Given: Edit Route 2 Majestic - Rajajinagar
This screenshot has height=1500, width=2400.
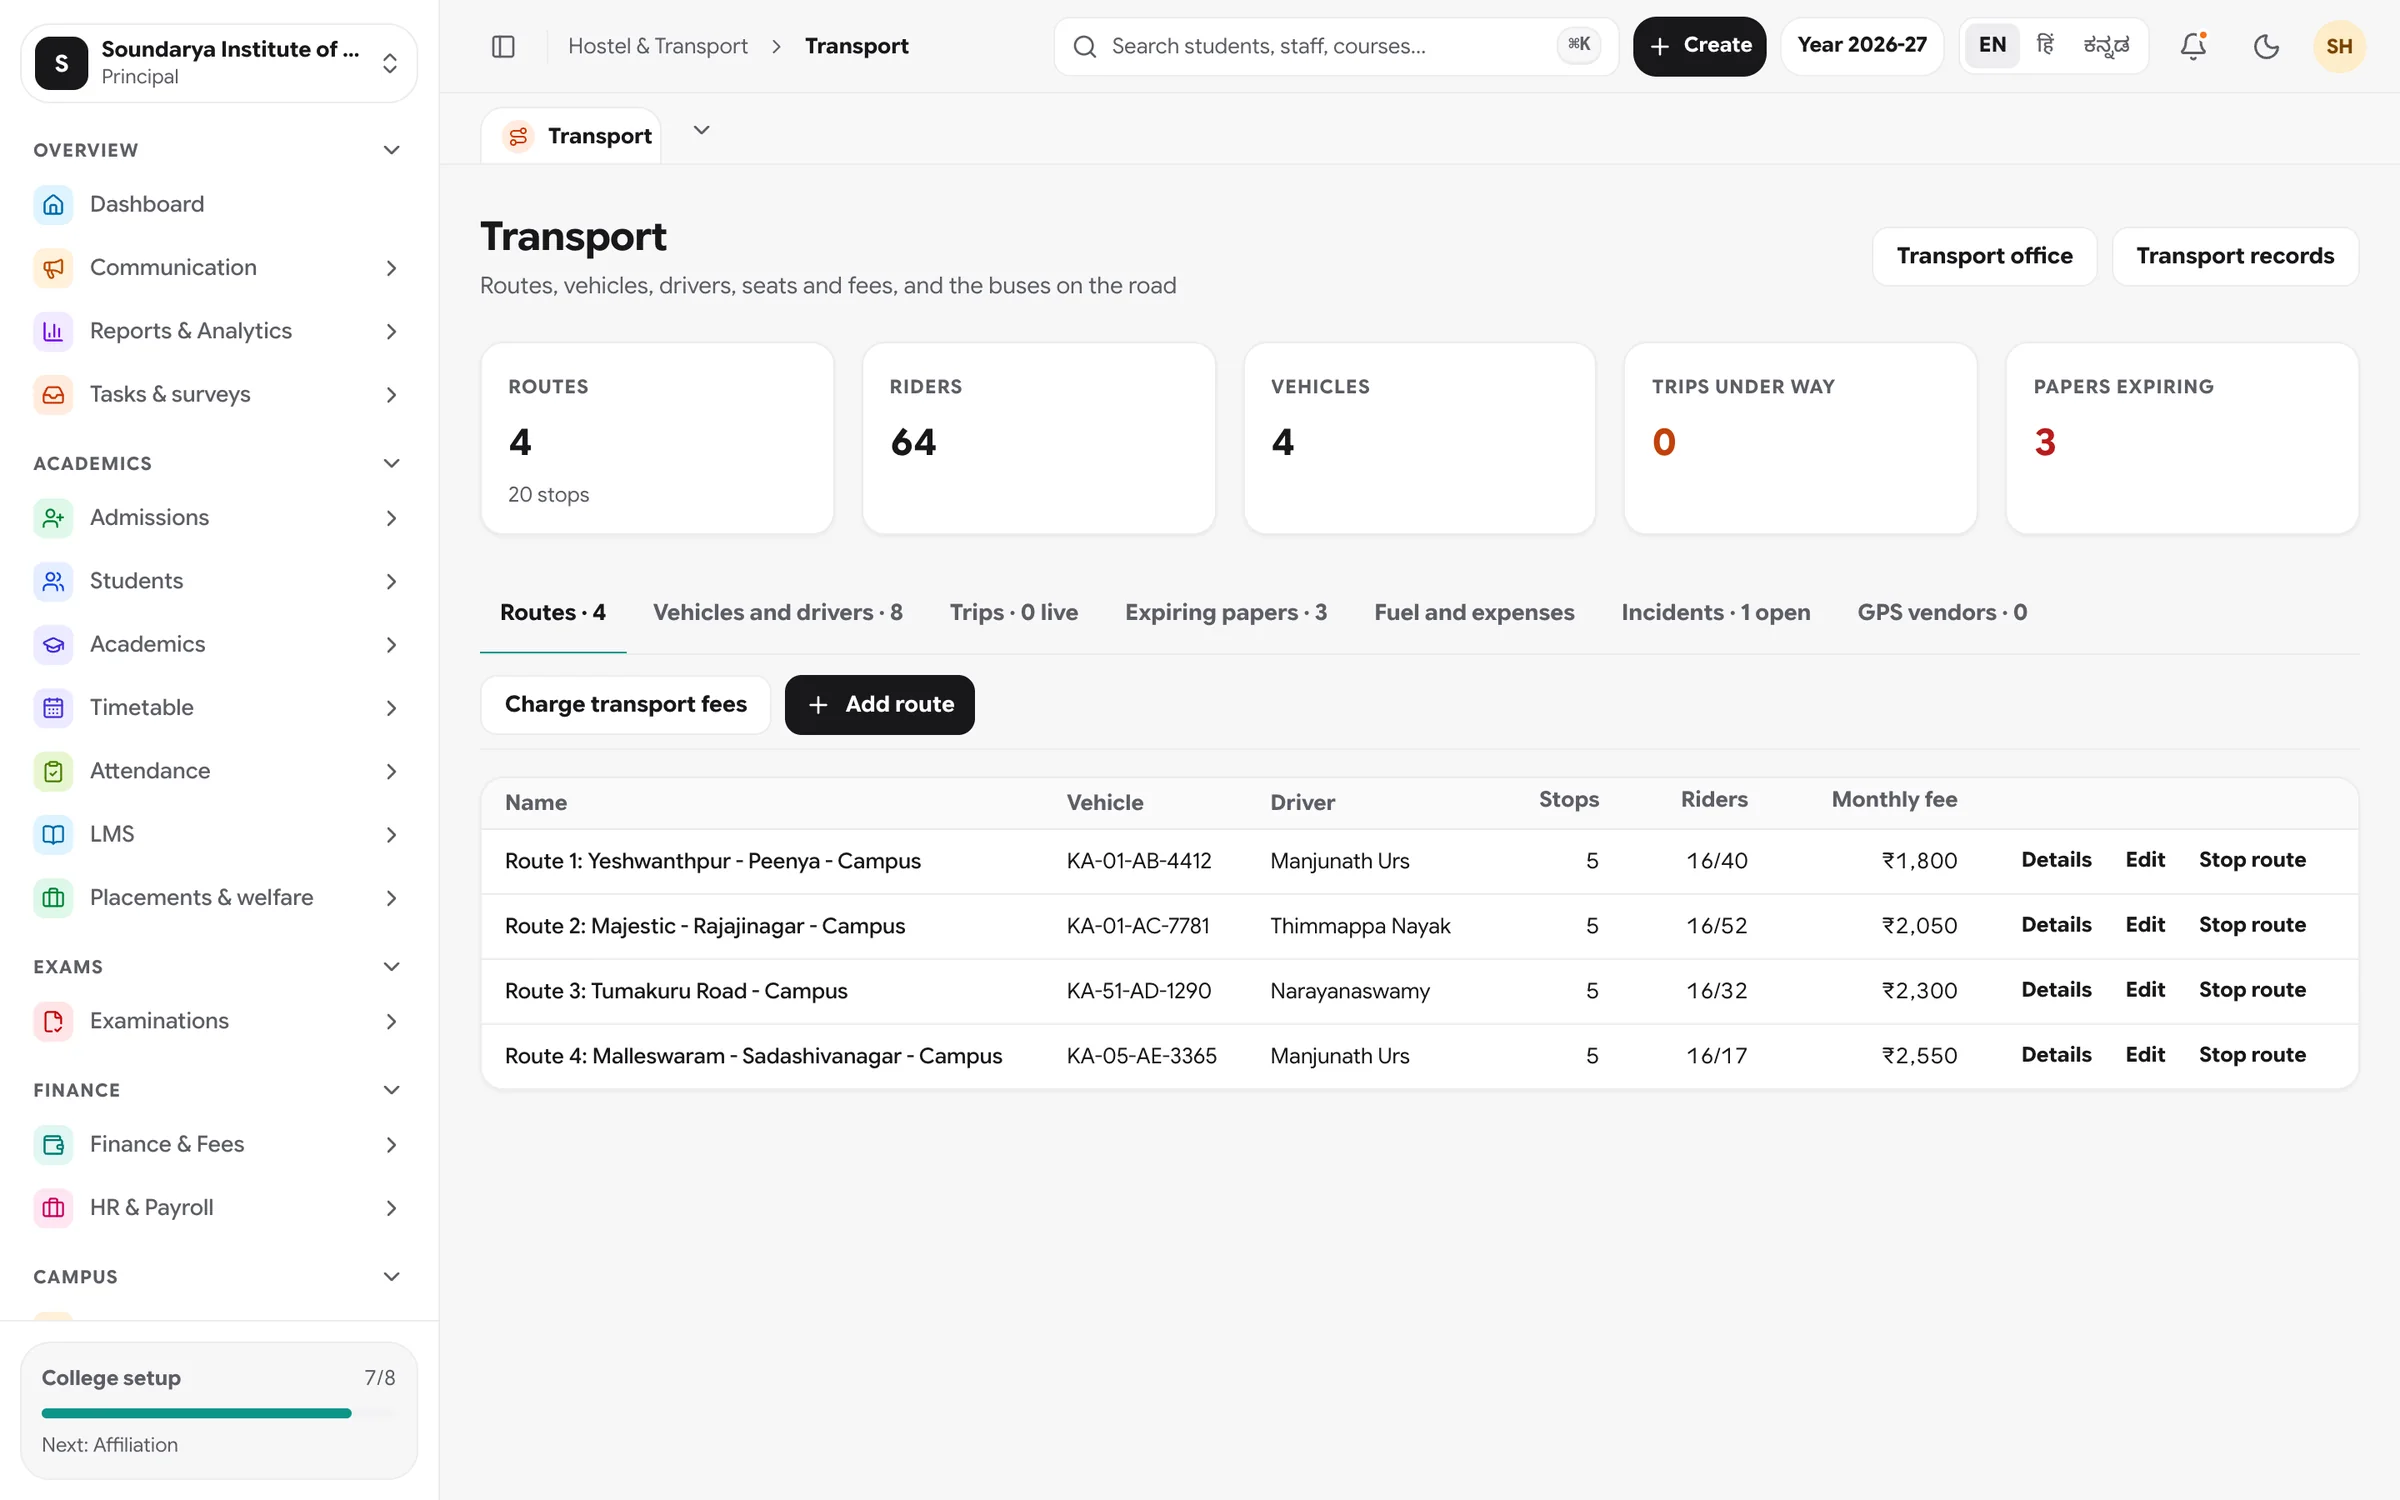Looking at the screenshot, I should coord(2144,925).
